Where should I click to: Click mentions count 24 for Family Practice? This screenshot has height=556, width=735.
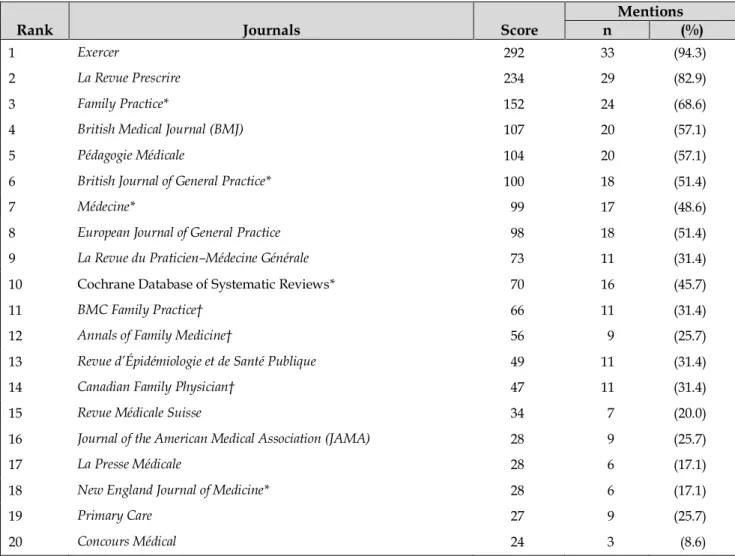608,104
